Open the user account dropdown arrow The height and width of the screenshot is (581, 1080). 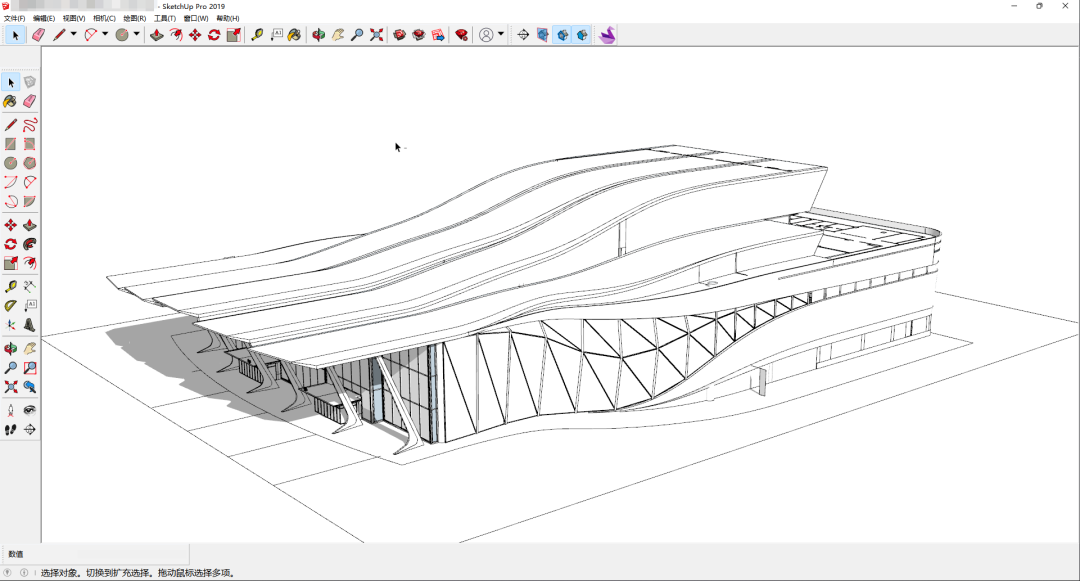click(501, 34)
